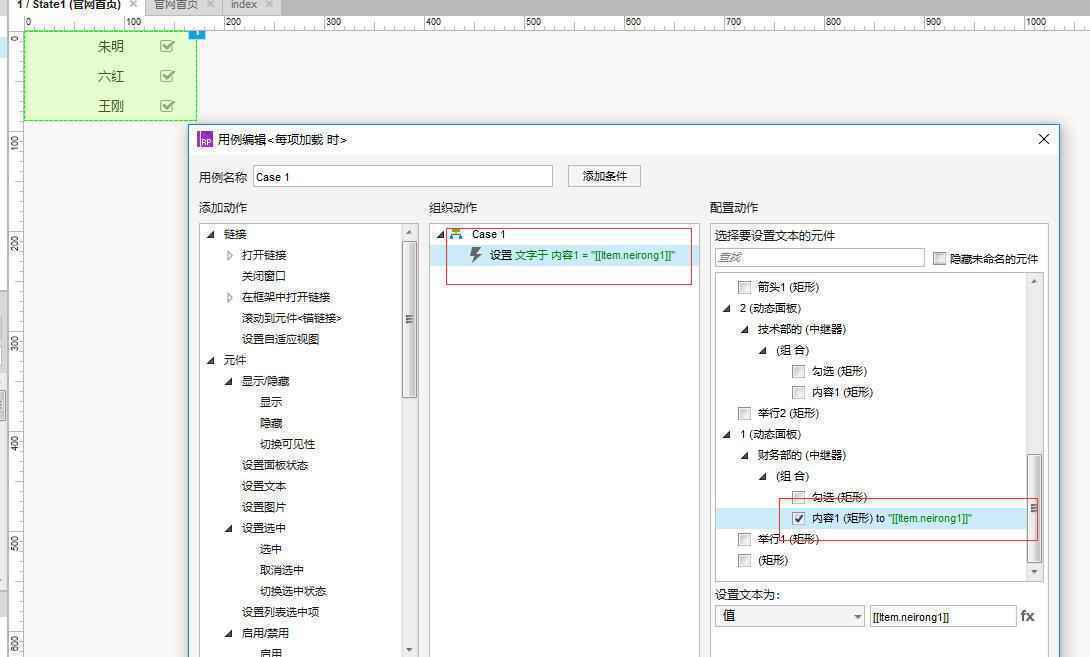Click the check icon beside 六红
Image resolution: width=1090 pixels, height=657 pixels.
coord(167,76)
